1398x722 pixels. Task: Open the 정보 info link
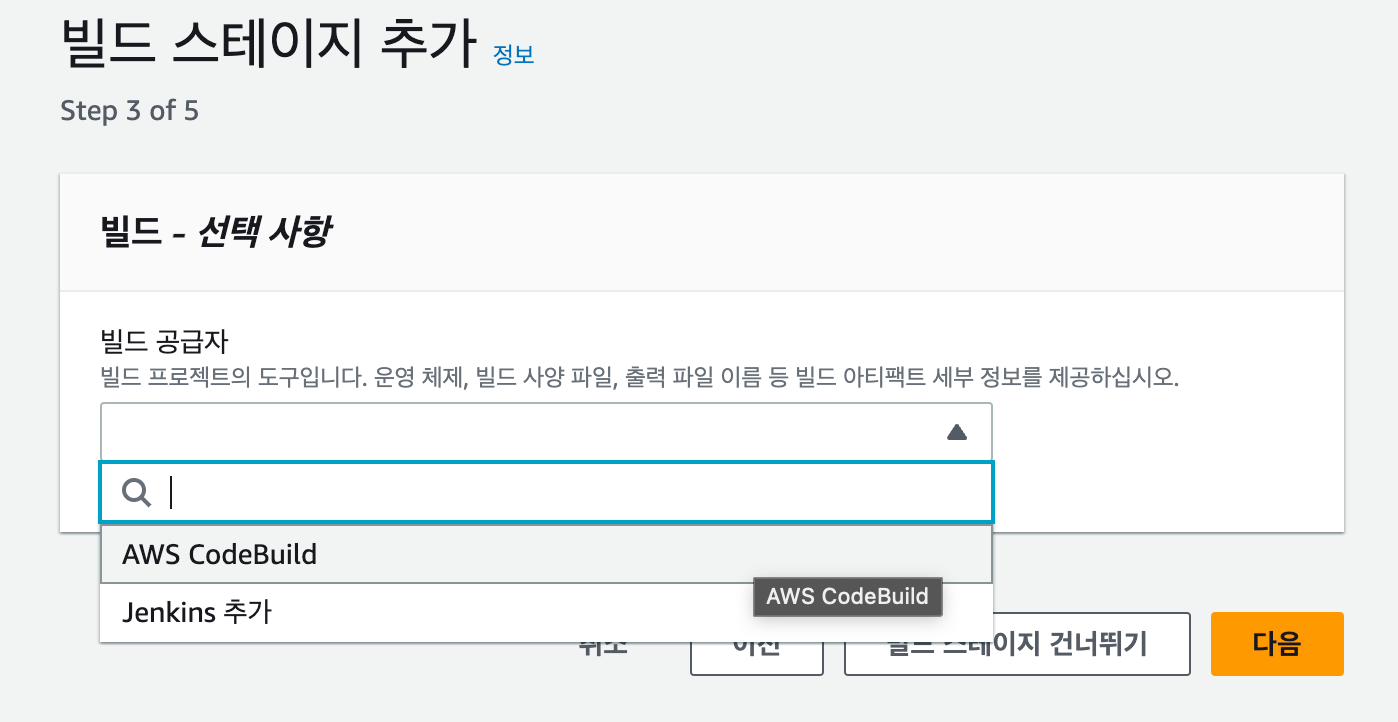coord(514,54)
